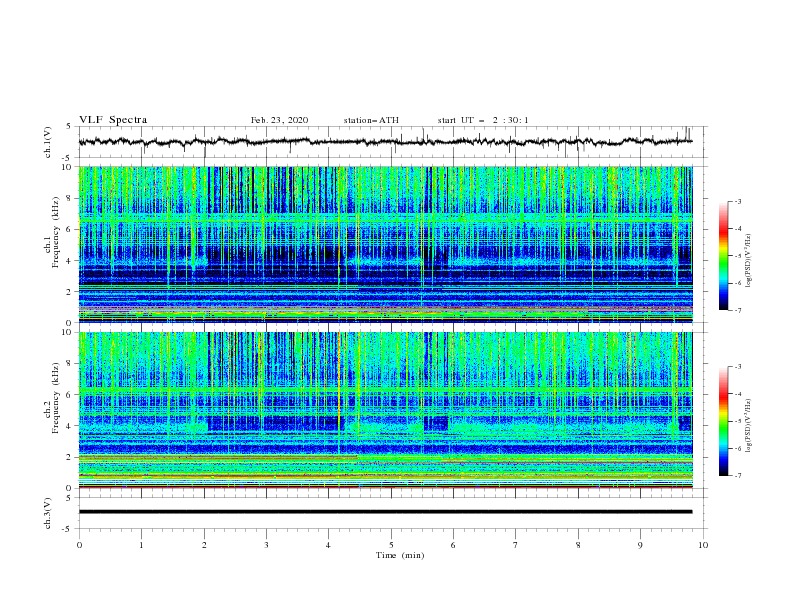Viewport: 792px width, 612px height.
Task: Click the "log(PSD)(V²/Hz)" label beside ch.1 colorbar
Action: [748, 261]
